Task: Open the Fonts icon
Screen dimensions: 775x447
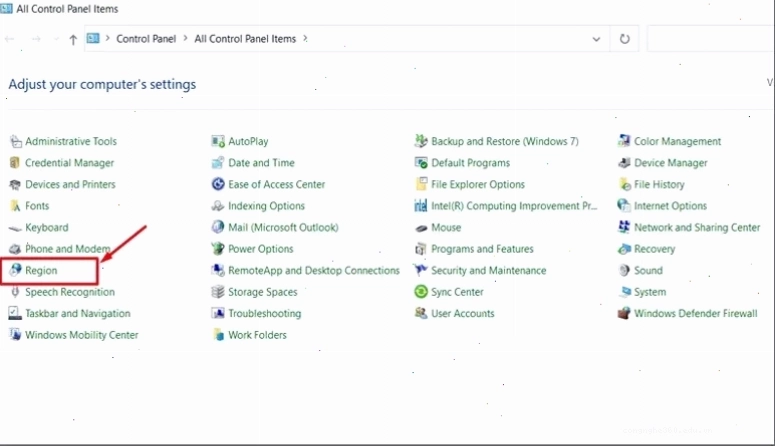Action: (15, 206)
